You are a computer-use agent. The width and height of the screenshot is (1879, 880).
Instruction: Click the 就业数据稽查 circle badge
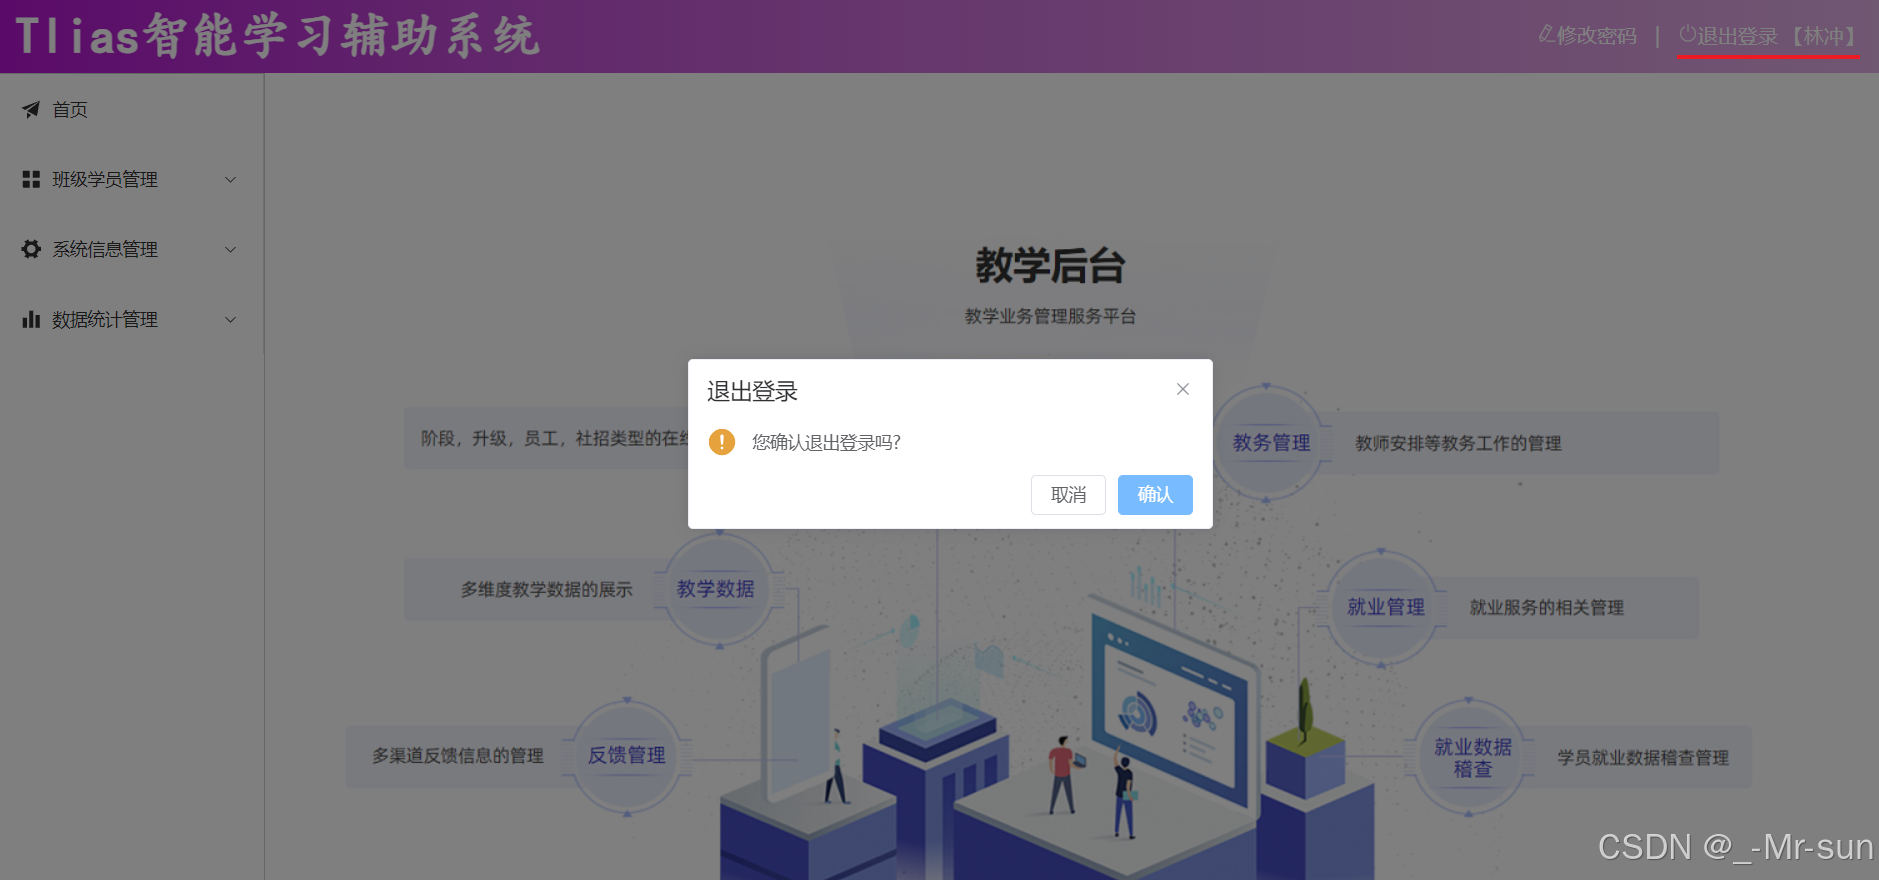coord(1472,758)
